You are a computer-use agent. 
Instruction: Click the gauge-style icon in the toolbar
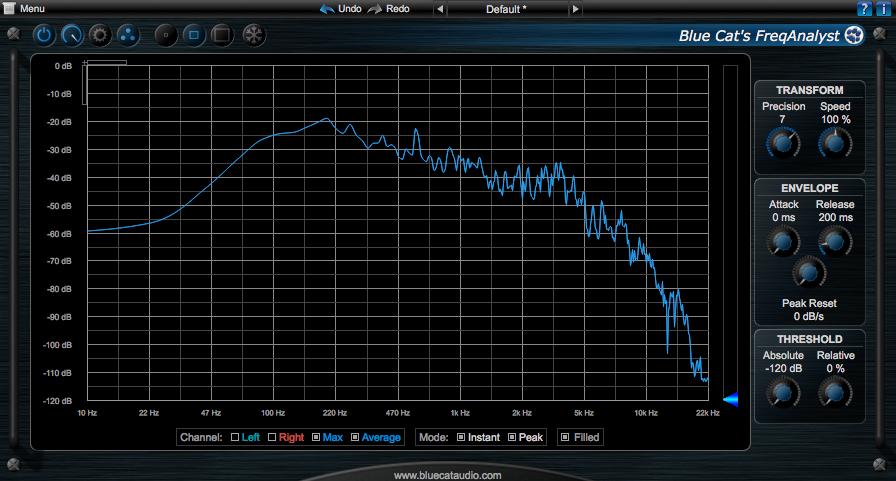(x=72, y=36)
